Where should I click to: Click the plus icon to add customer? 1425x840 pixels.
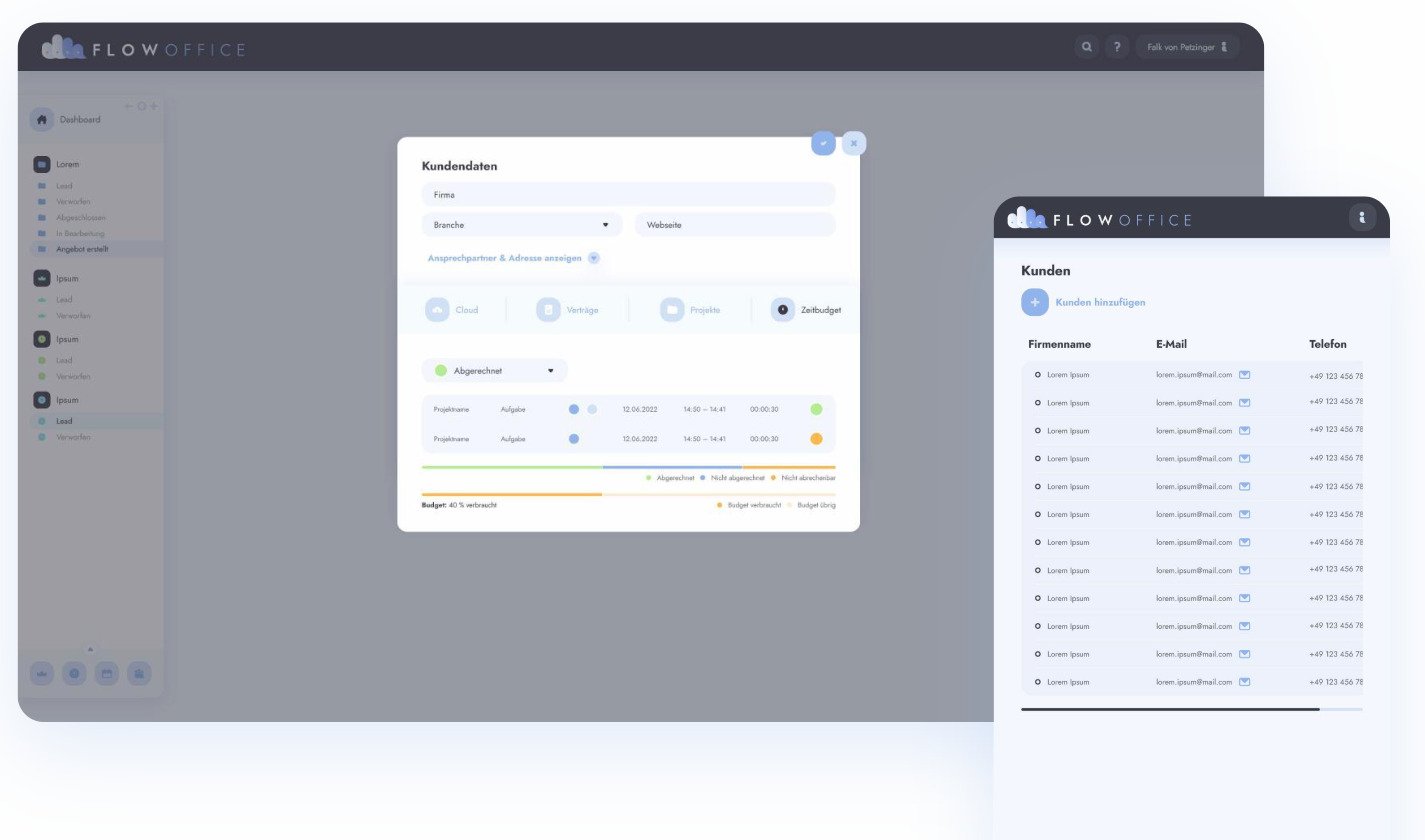coord(1035,302)
